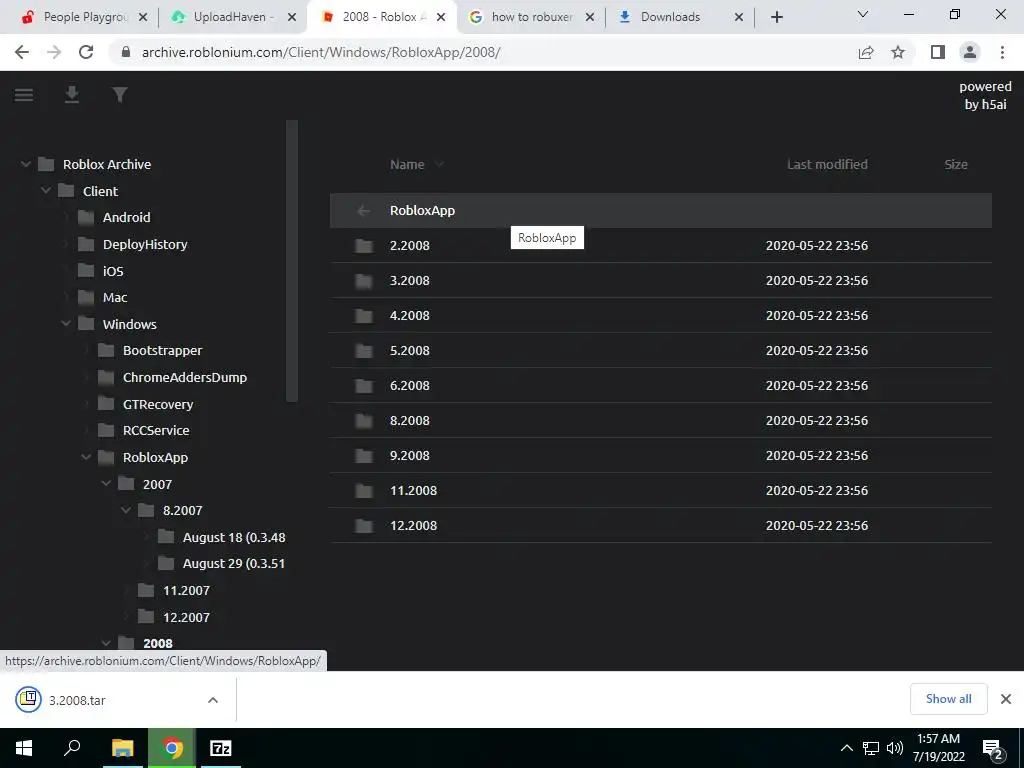The height and width of the screenshot is (768, 1024).
Task: Switch to Chrome in taskbar
Action: click(172, 748)
